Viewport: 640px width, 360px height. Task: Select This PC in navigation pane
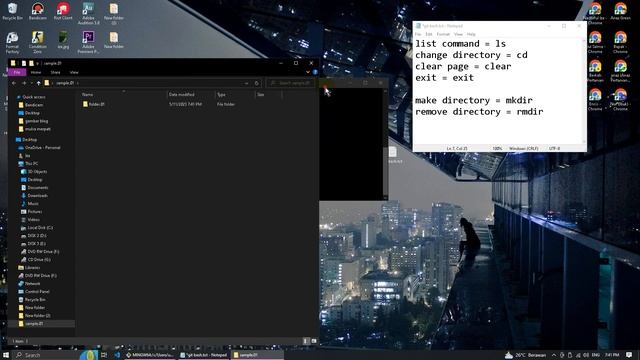pos(31,164)
